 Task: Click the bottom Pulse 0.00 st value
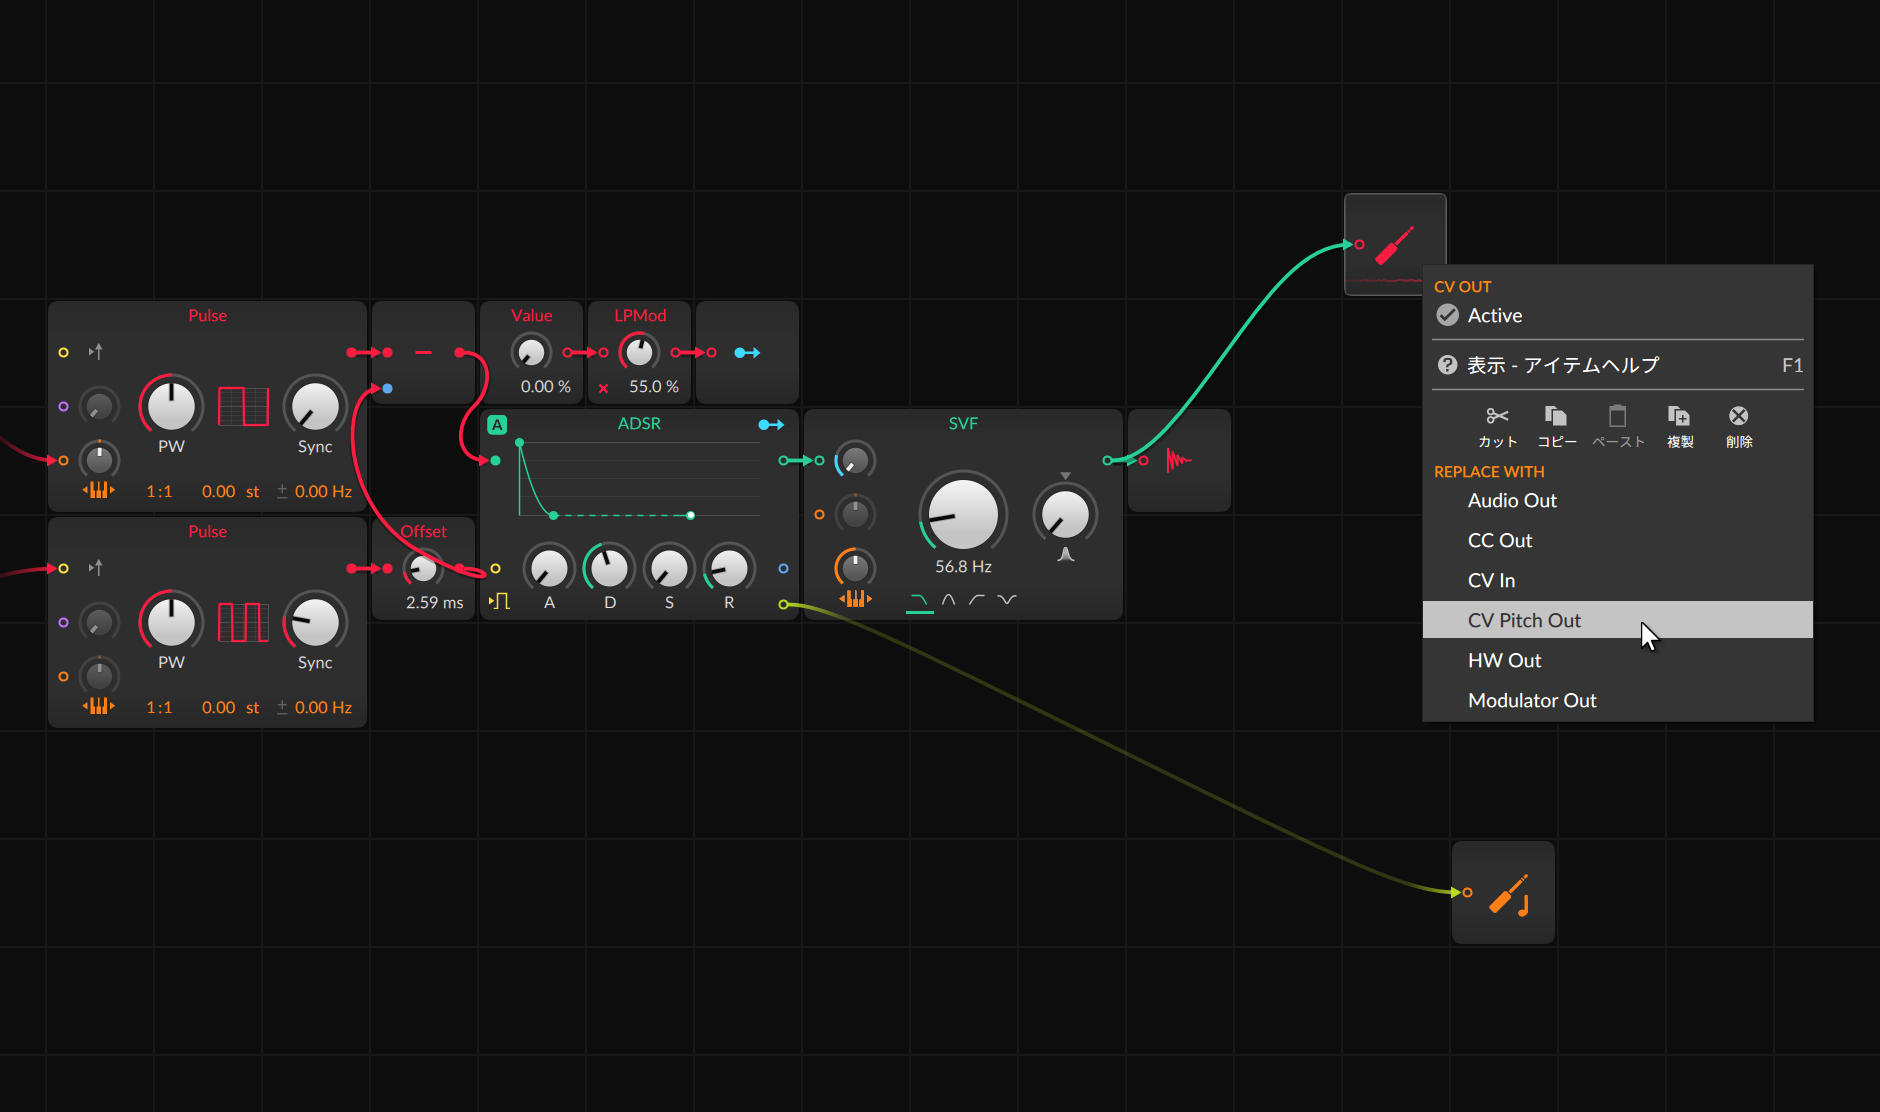point(230,707)
